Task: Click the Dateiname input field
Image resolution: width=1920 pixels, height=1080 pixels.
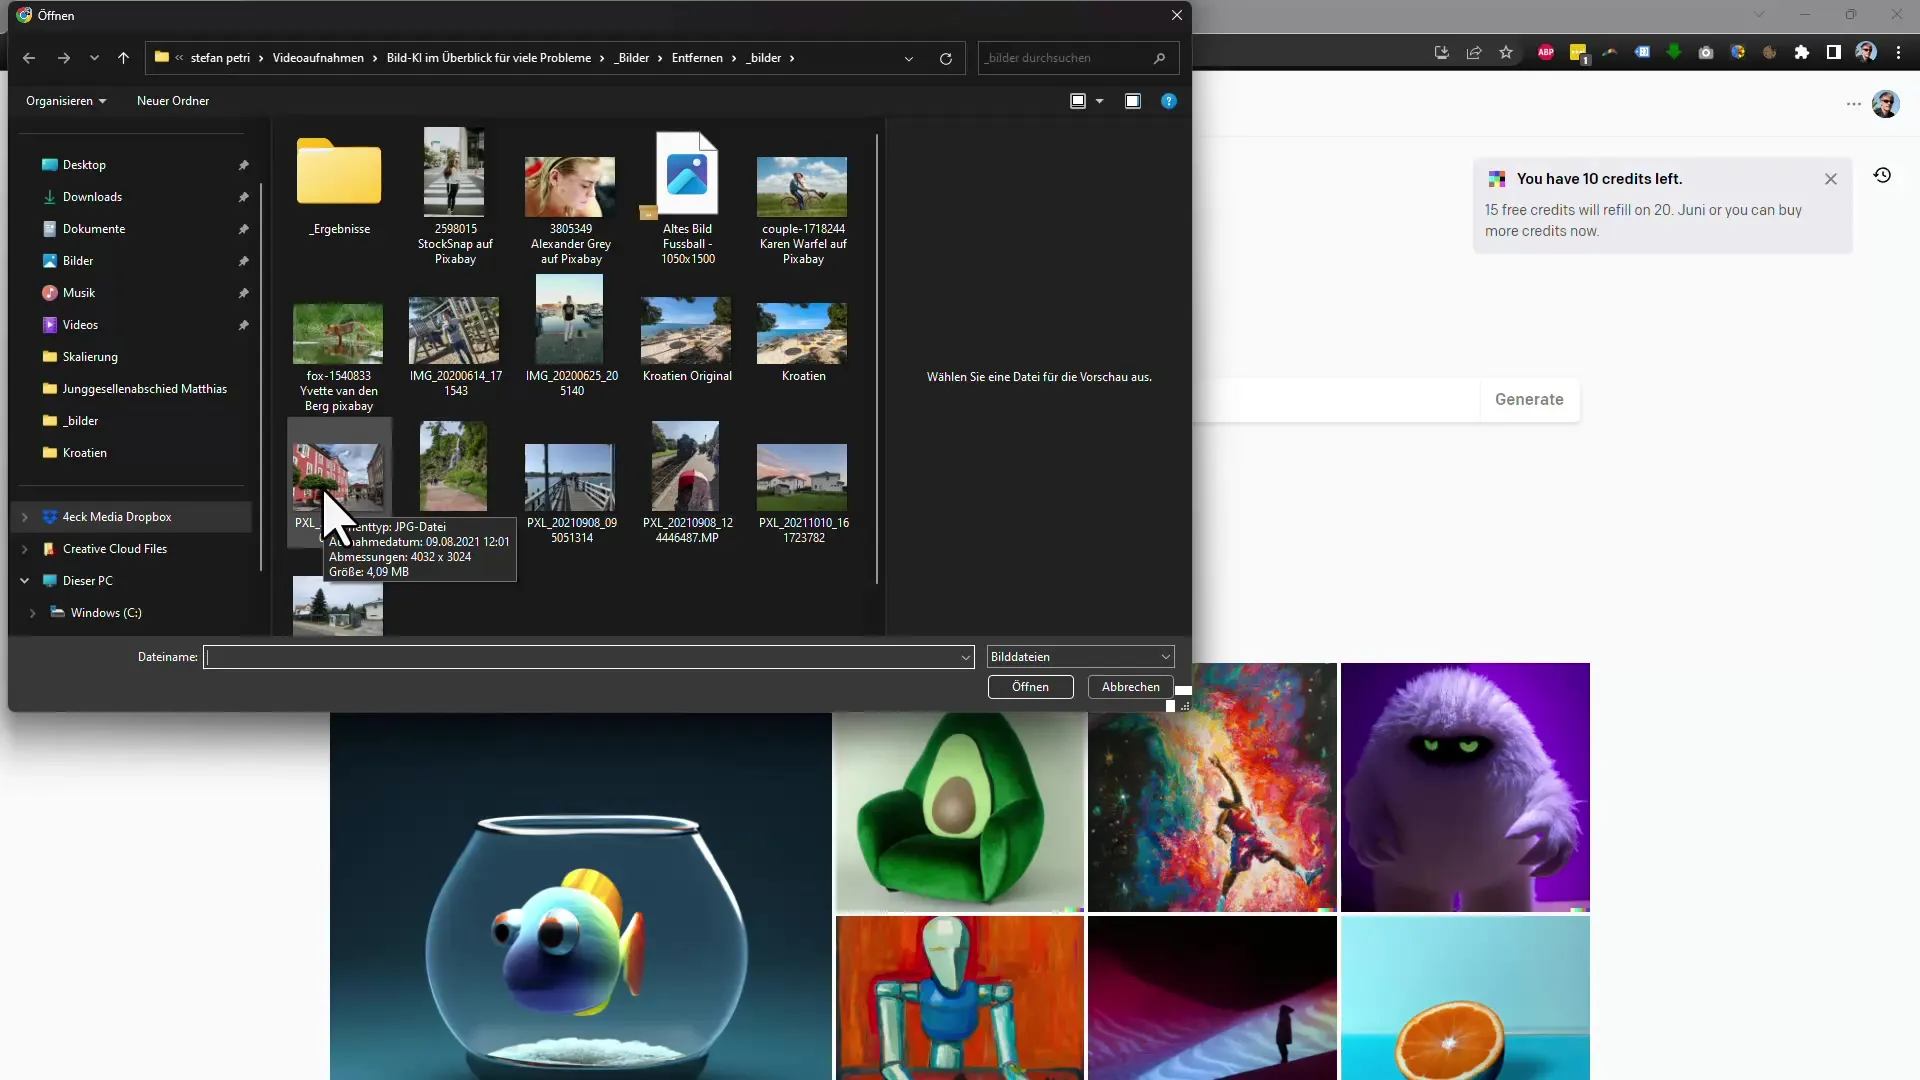Action: click(587, 655)
